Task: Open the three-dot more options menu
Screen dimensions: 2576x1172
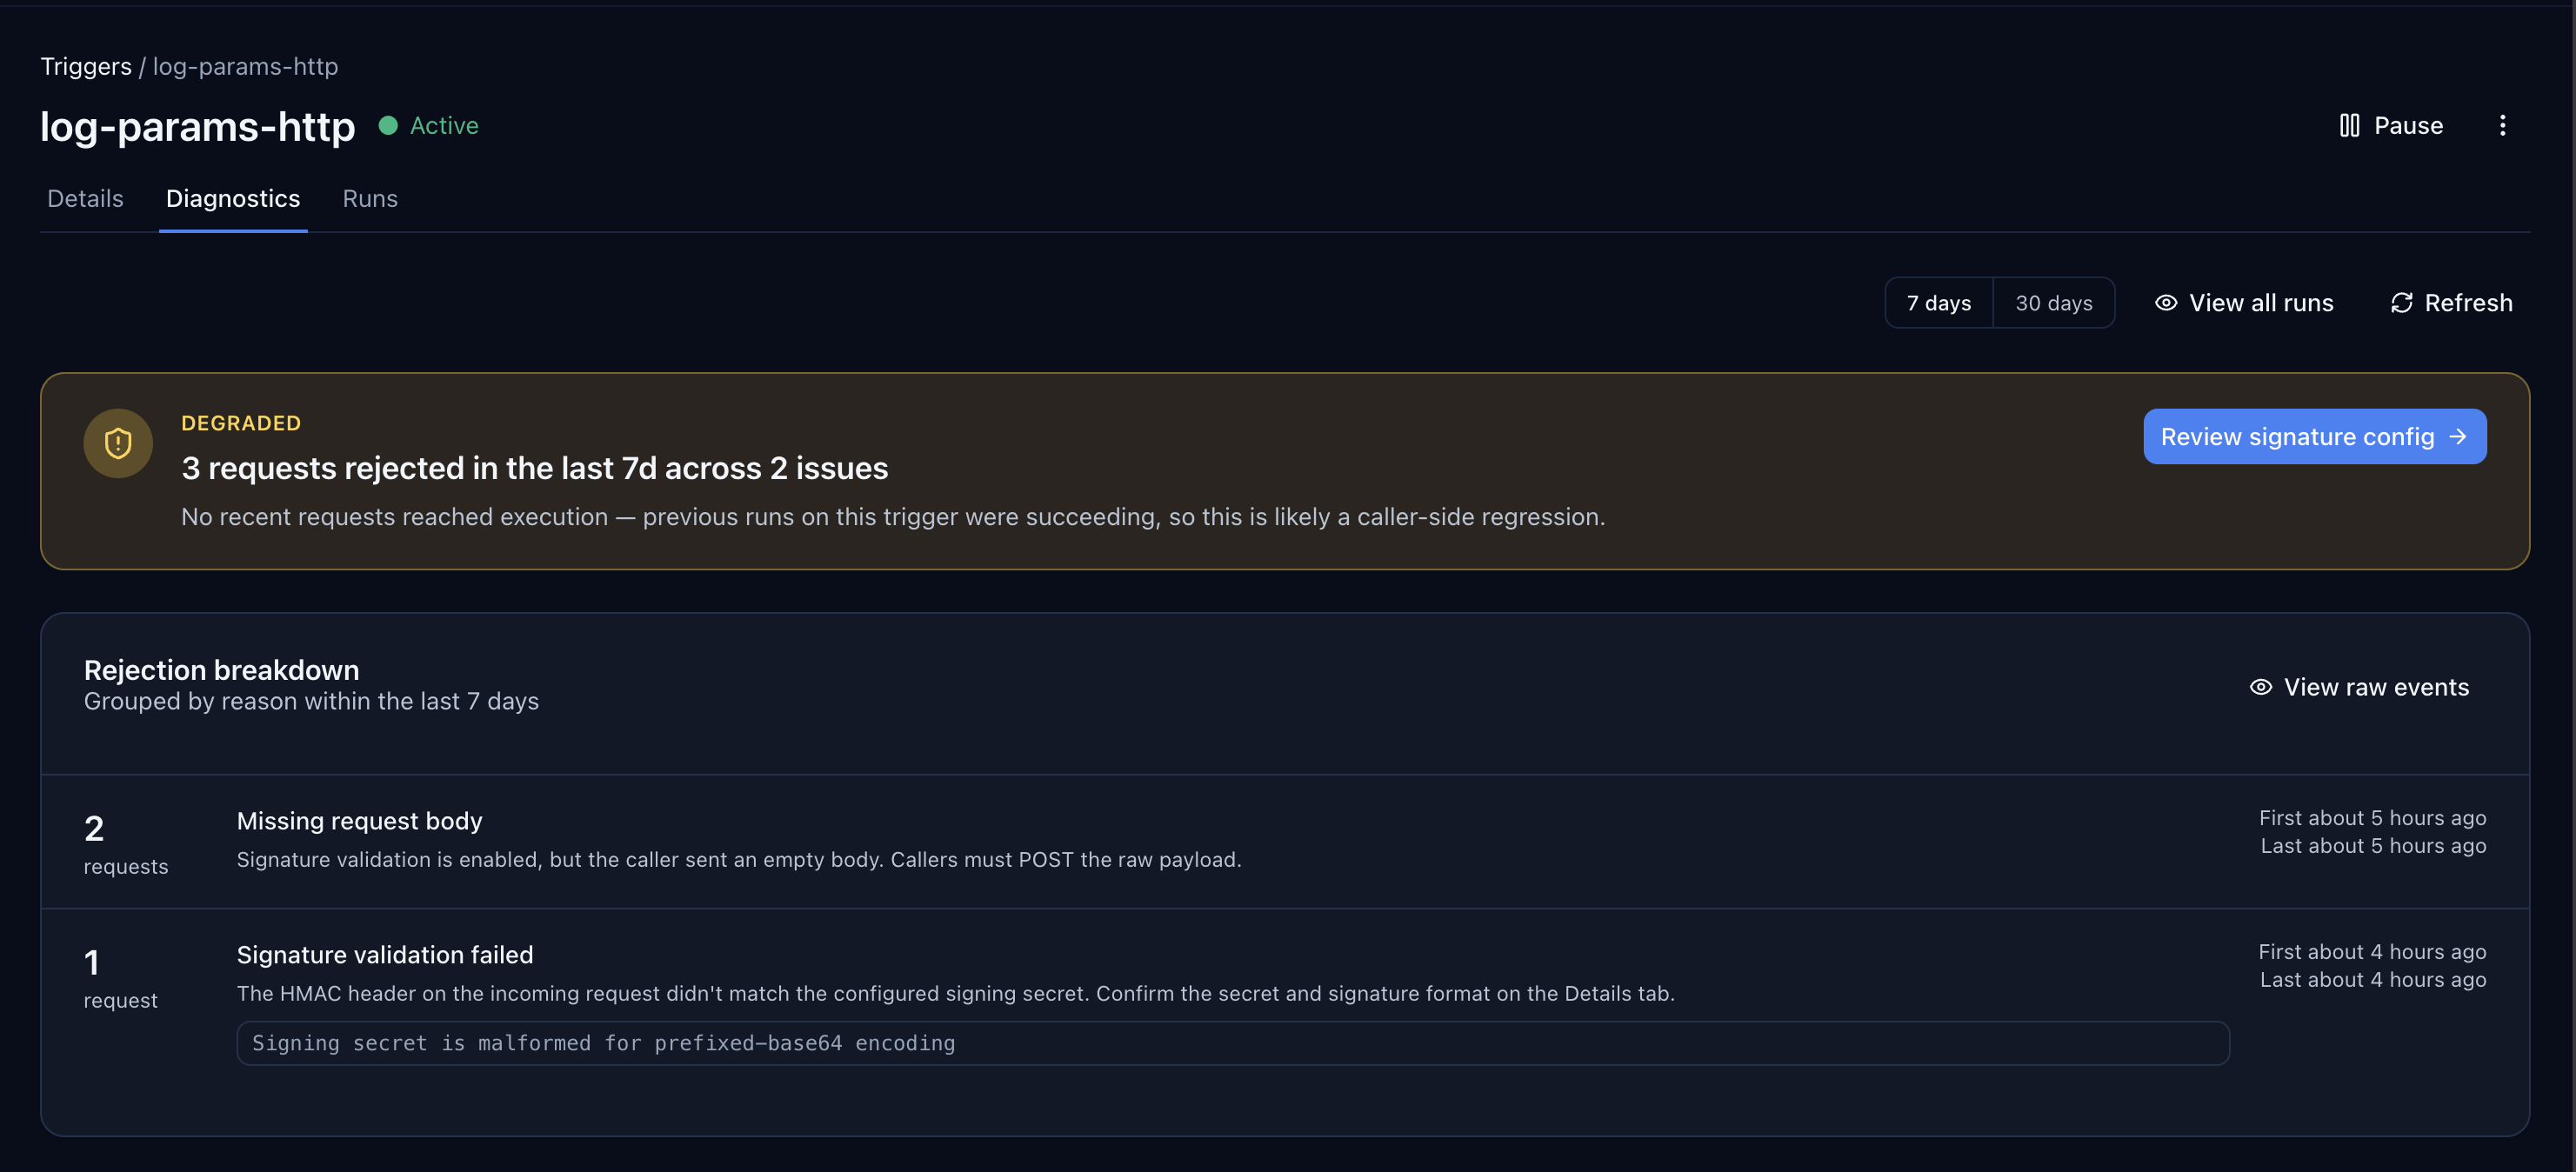Action: coord(2502,125)
